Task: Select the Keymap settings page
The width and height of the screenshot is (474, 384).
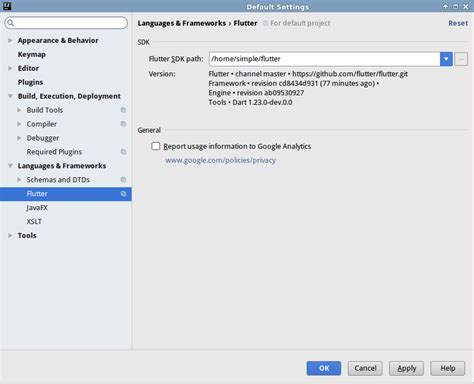Action: [32, 54]
